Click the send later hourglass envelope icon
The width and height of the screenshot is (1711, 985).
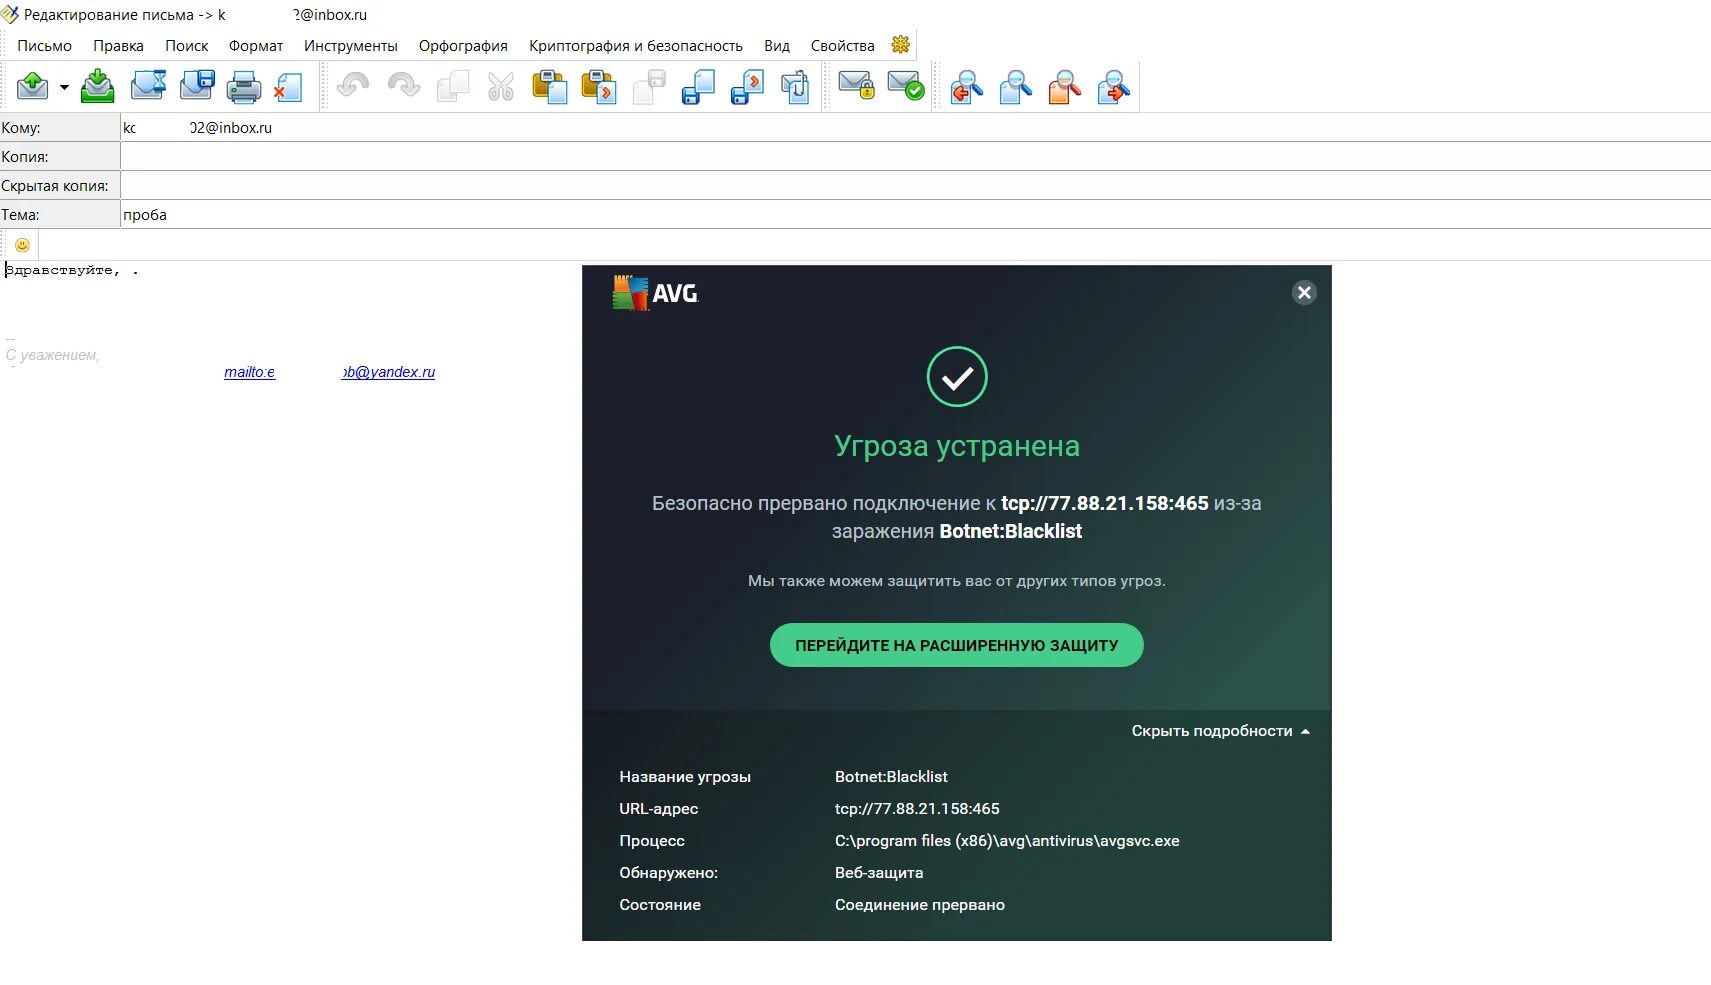(x=148, y=86)
